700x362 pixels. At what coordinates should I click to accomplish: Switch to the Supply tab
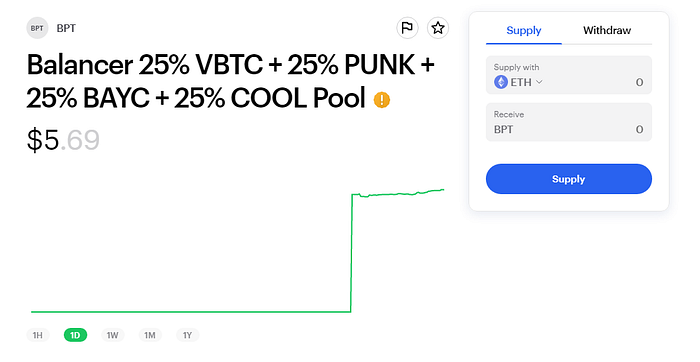pyautogui.click(x=524, y=30)
